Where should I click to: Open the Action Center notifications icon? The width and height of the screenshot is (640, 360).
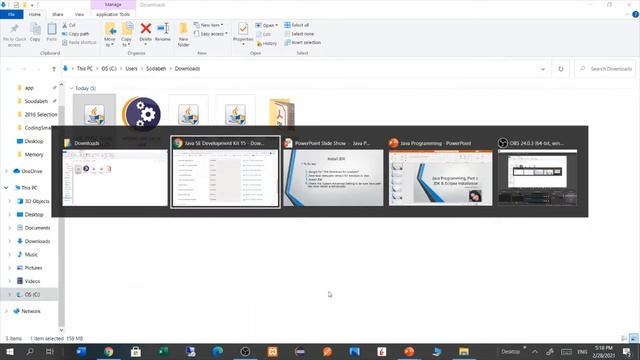pyautogui.click(x=627, y=352)
